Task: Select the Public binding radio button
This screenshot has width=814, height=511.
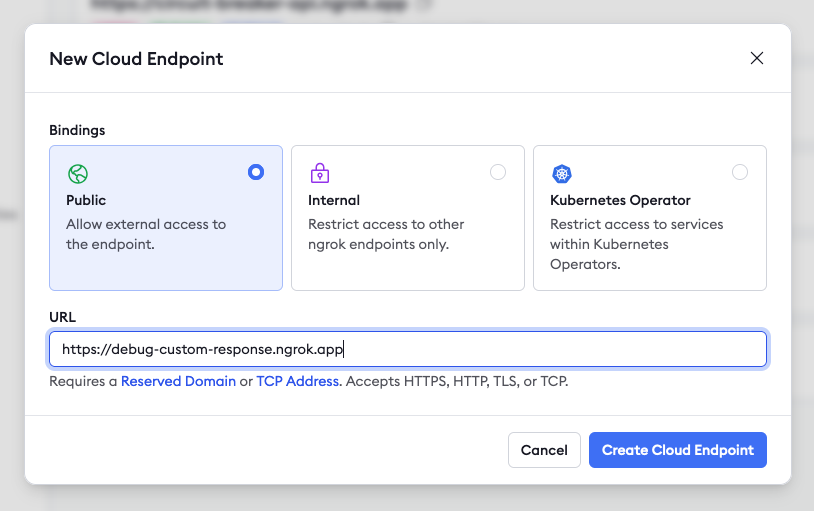Action: pyautogui.click(x=256, y=172)
